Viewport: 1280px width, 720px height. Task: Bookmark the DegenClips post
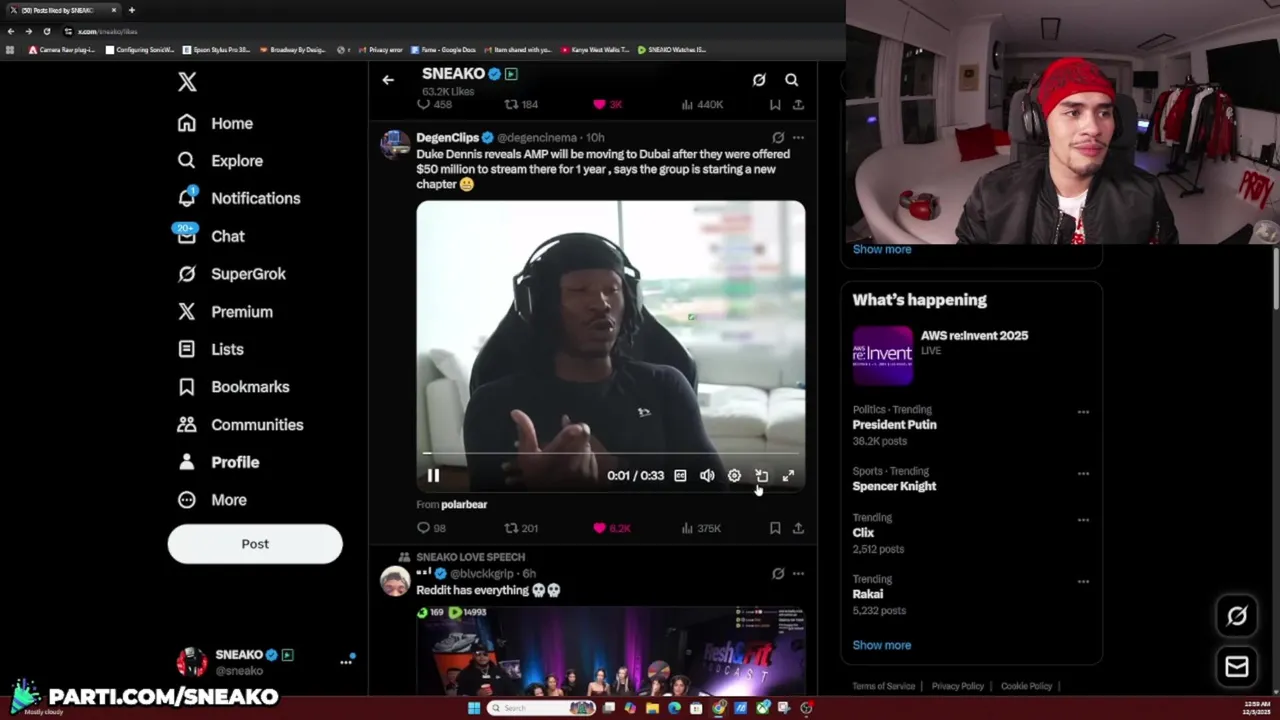tap(775, 528)
